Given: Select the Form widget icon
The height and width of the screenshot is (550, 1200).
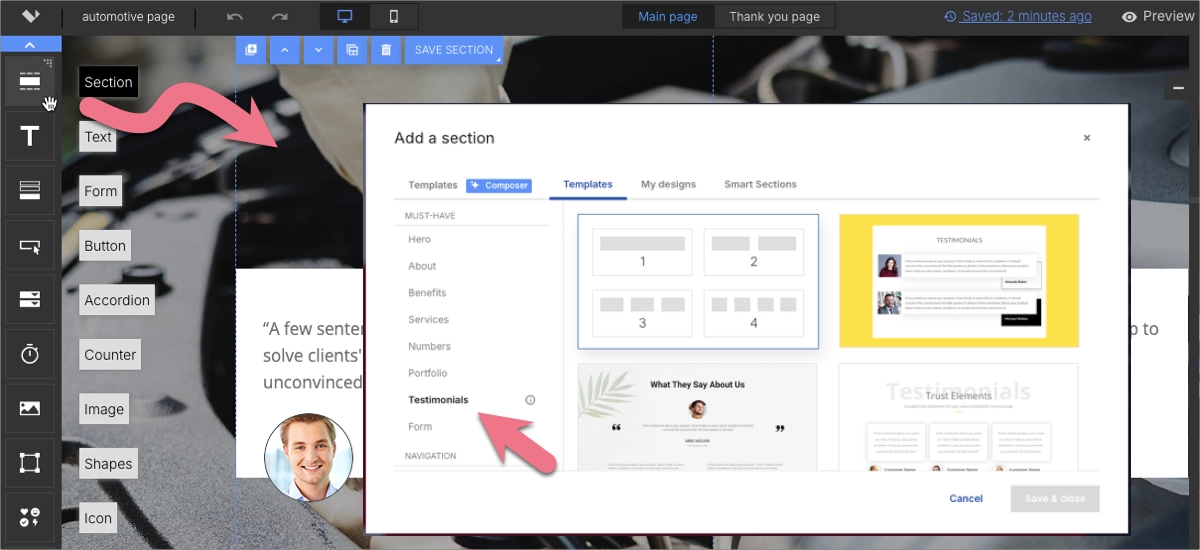Looking at the screenshot, I should (30, 190).
